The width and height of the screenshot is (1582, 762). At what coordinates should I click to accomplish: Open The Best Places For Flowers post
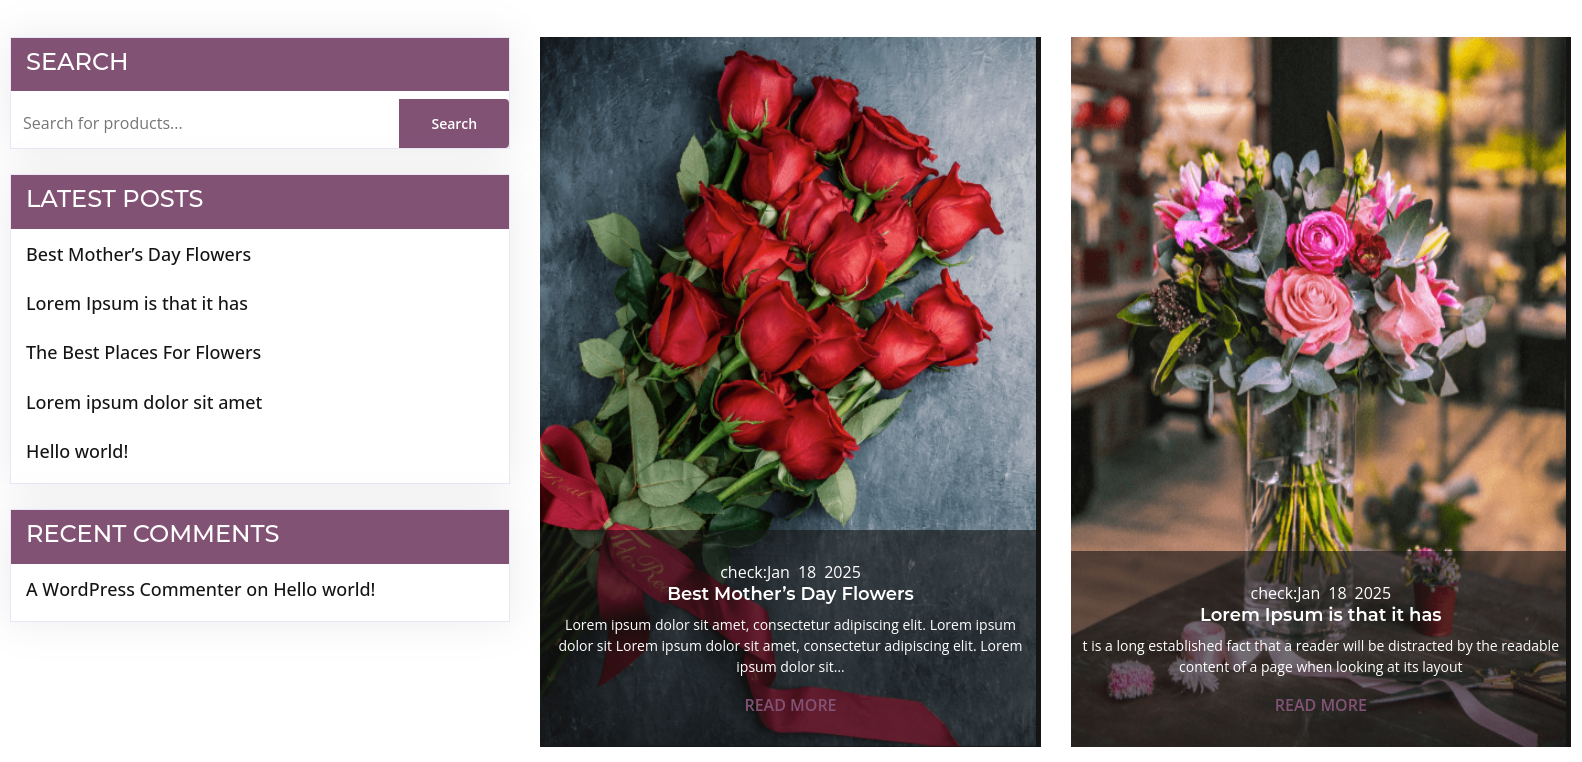pyautogui.click(x=143, y=352)
